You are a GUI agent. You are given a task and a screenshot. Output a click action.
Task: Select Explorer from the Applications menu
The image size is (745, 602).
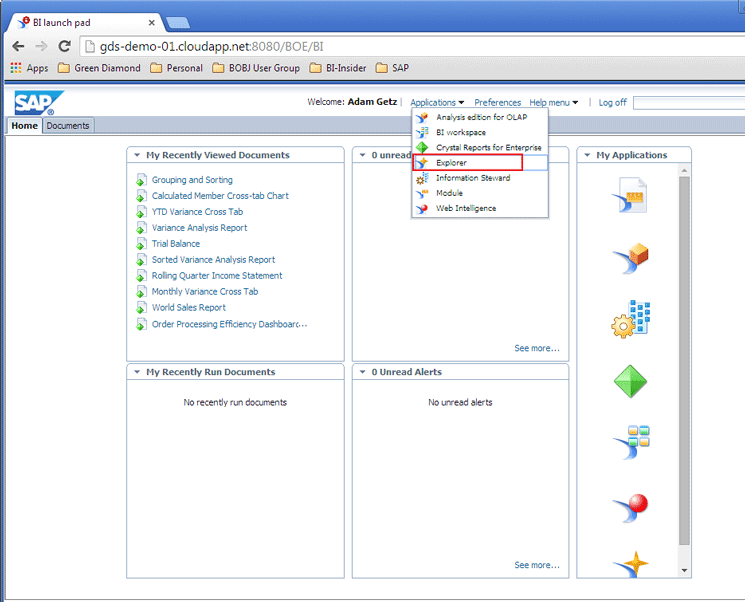tap(451, 163)
